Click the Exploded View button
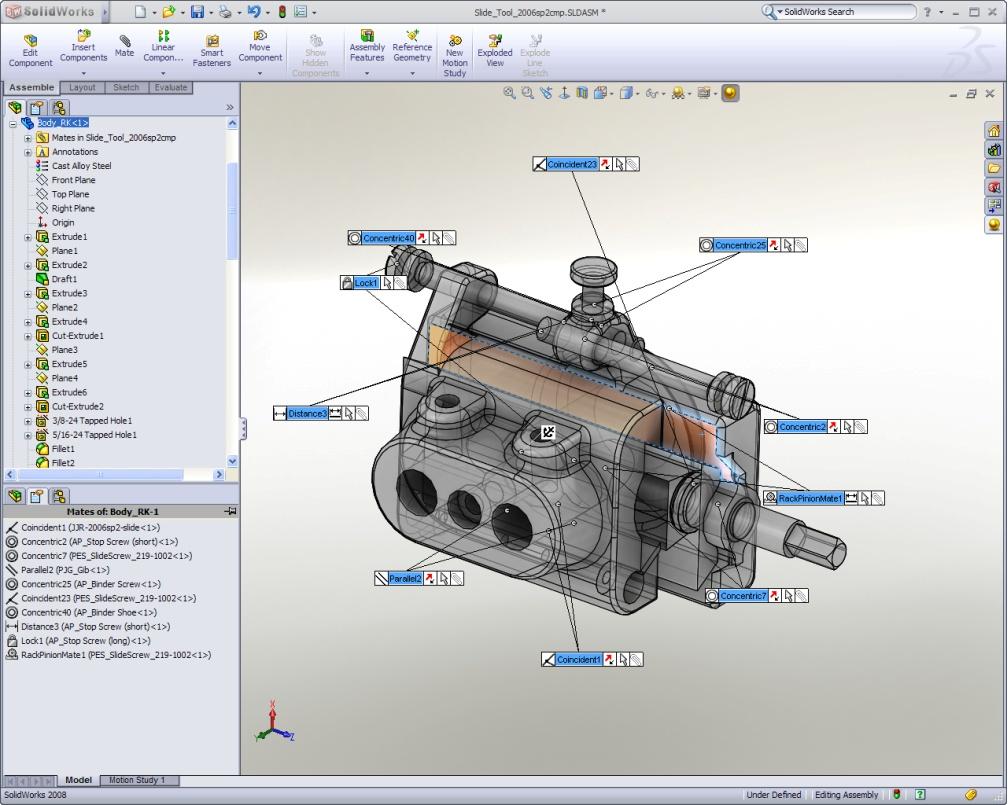The image size is (1008, 805). (x=494, y=50)
